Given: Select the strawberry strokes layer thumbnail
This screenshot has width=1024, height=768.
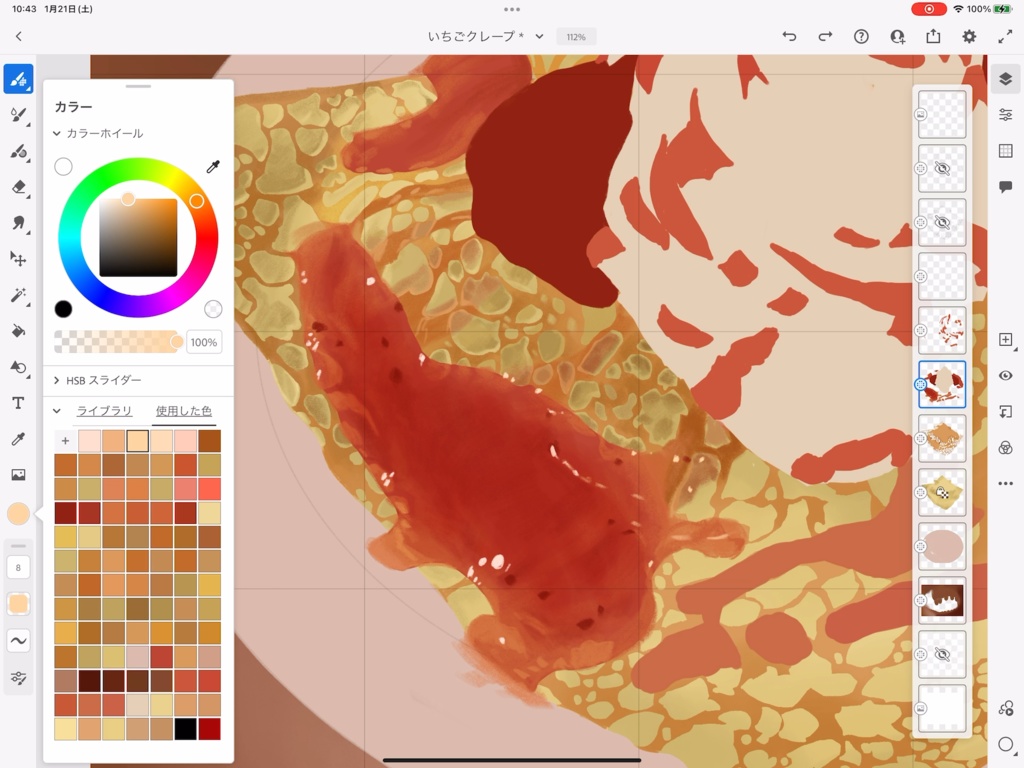Looking at the screenshot, I should [942, 330].
